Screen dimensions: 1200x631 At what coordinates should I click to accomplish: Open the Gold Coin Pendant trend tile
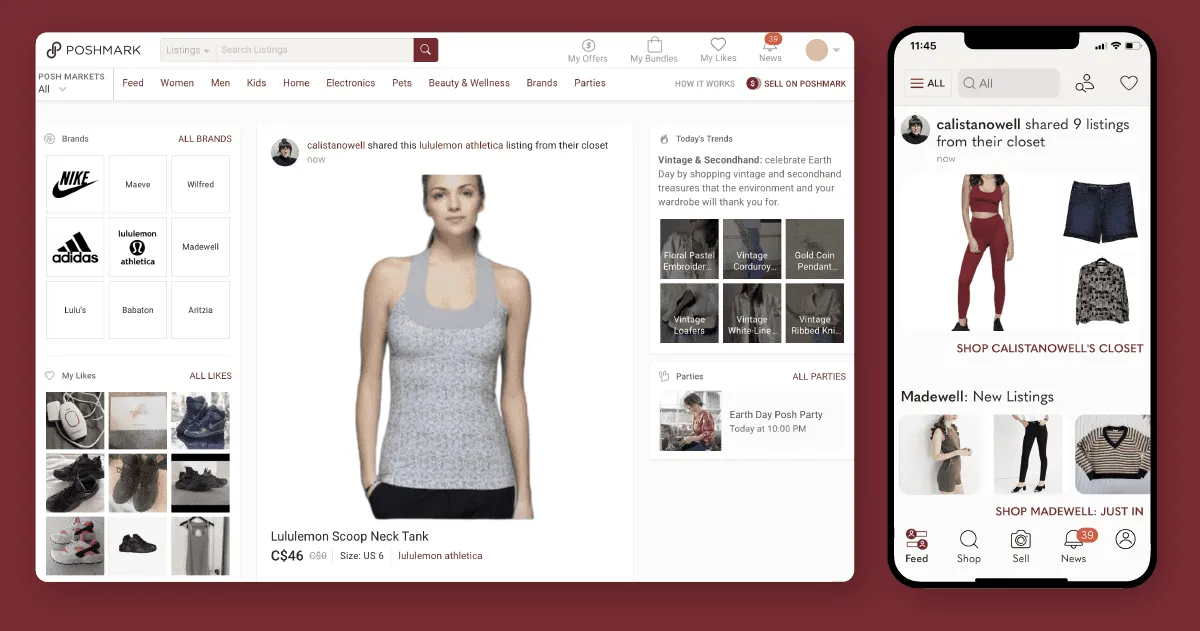pyautogui.click(x=815, y=249)
